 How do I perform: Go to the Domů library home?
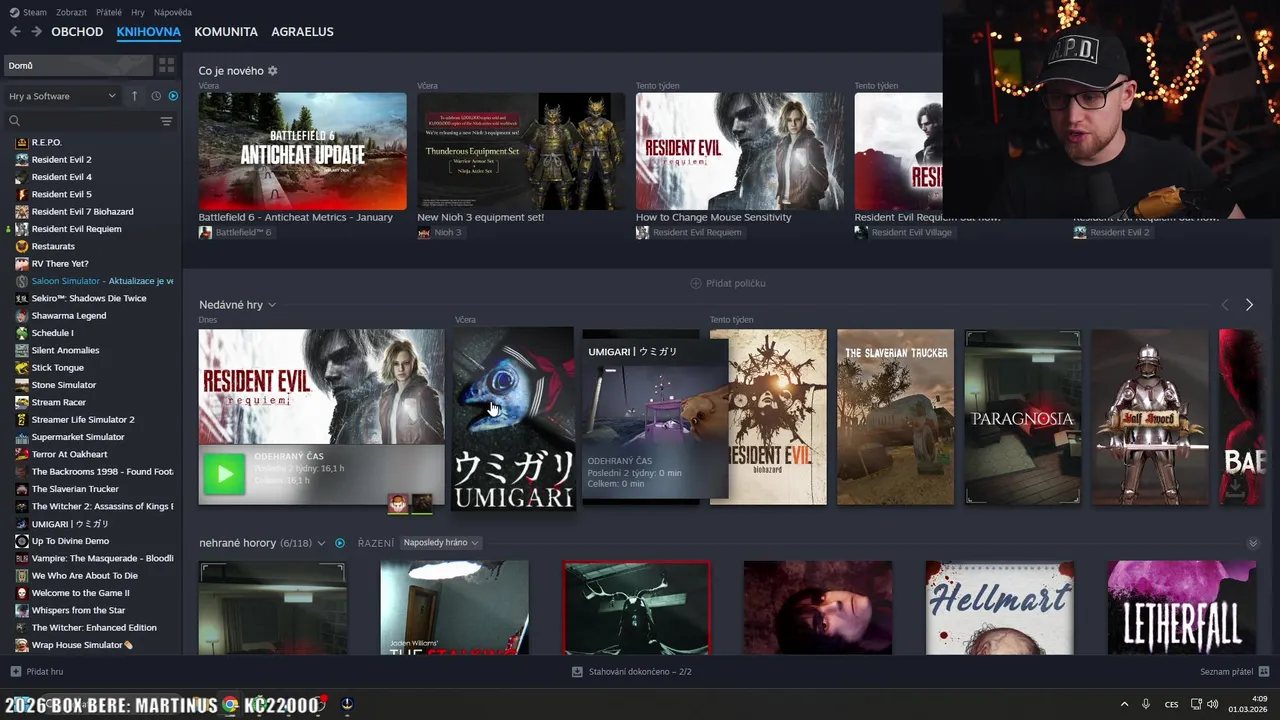(x=78, y=65)
